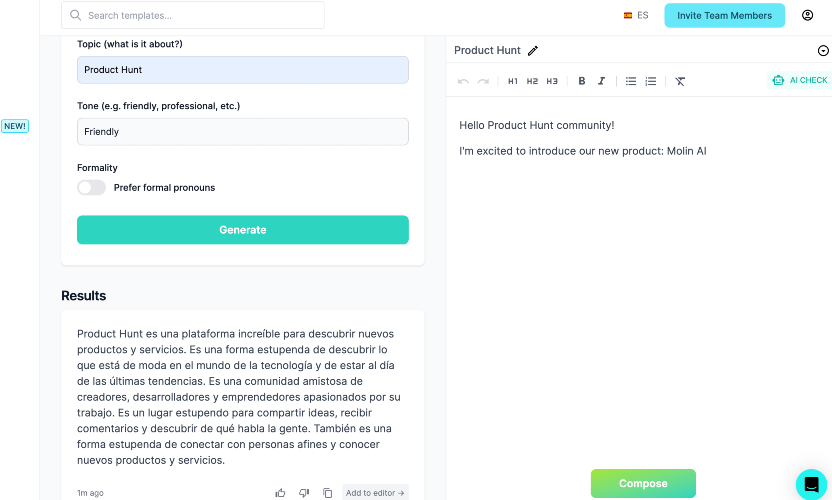
Task: Insert a numbered list
Action: coord(651,81)
